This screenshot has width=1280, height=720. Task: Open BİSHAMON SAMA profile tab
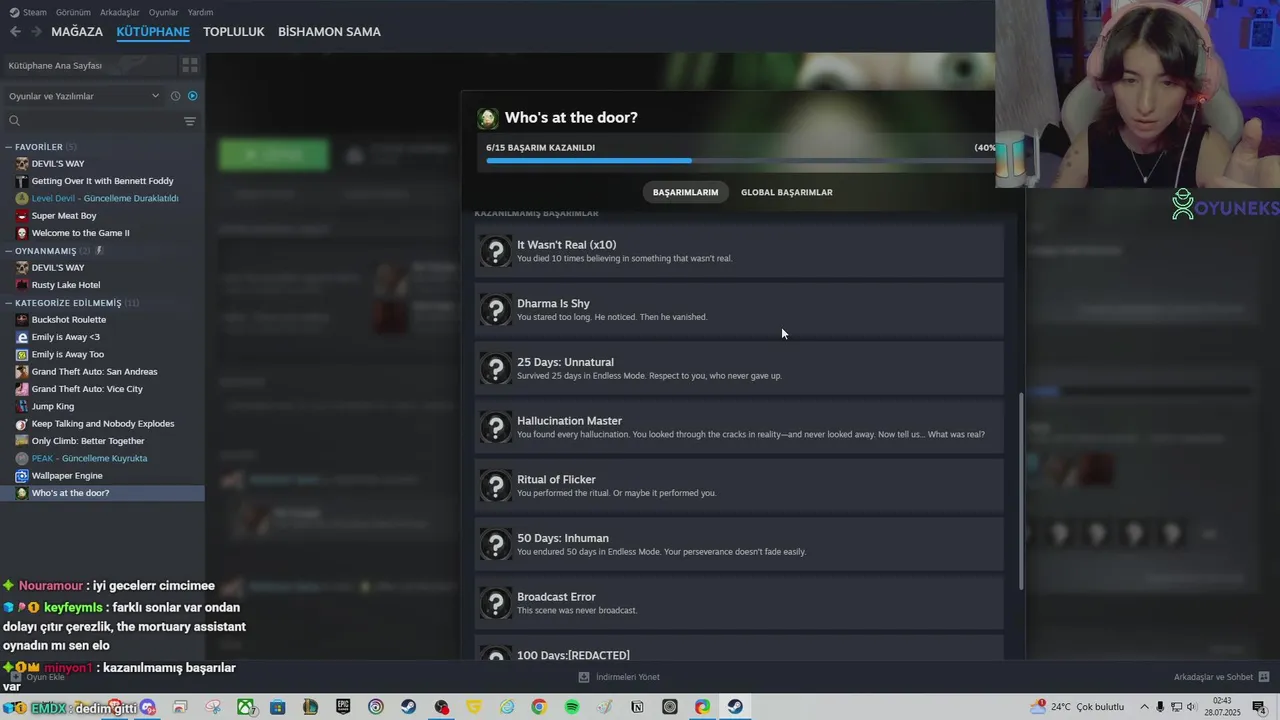pos(329,32)
